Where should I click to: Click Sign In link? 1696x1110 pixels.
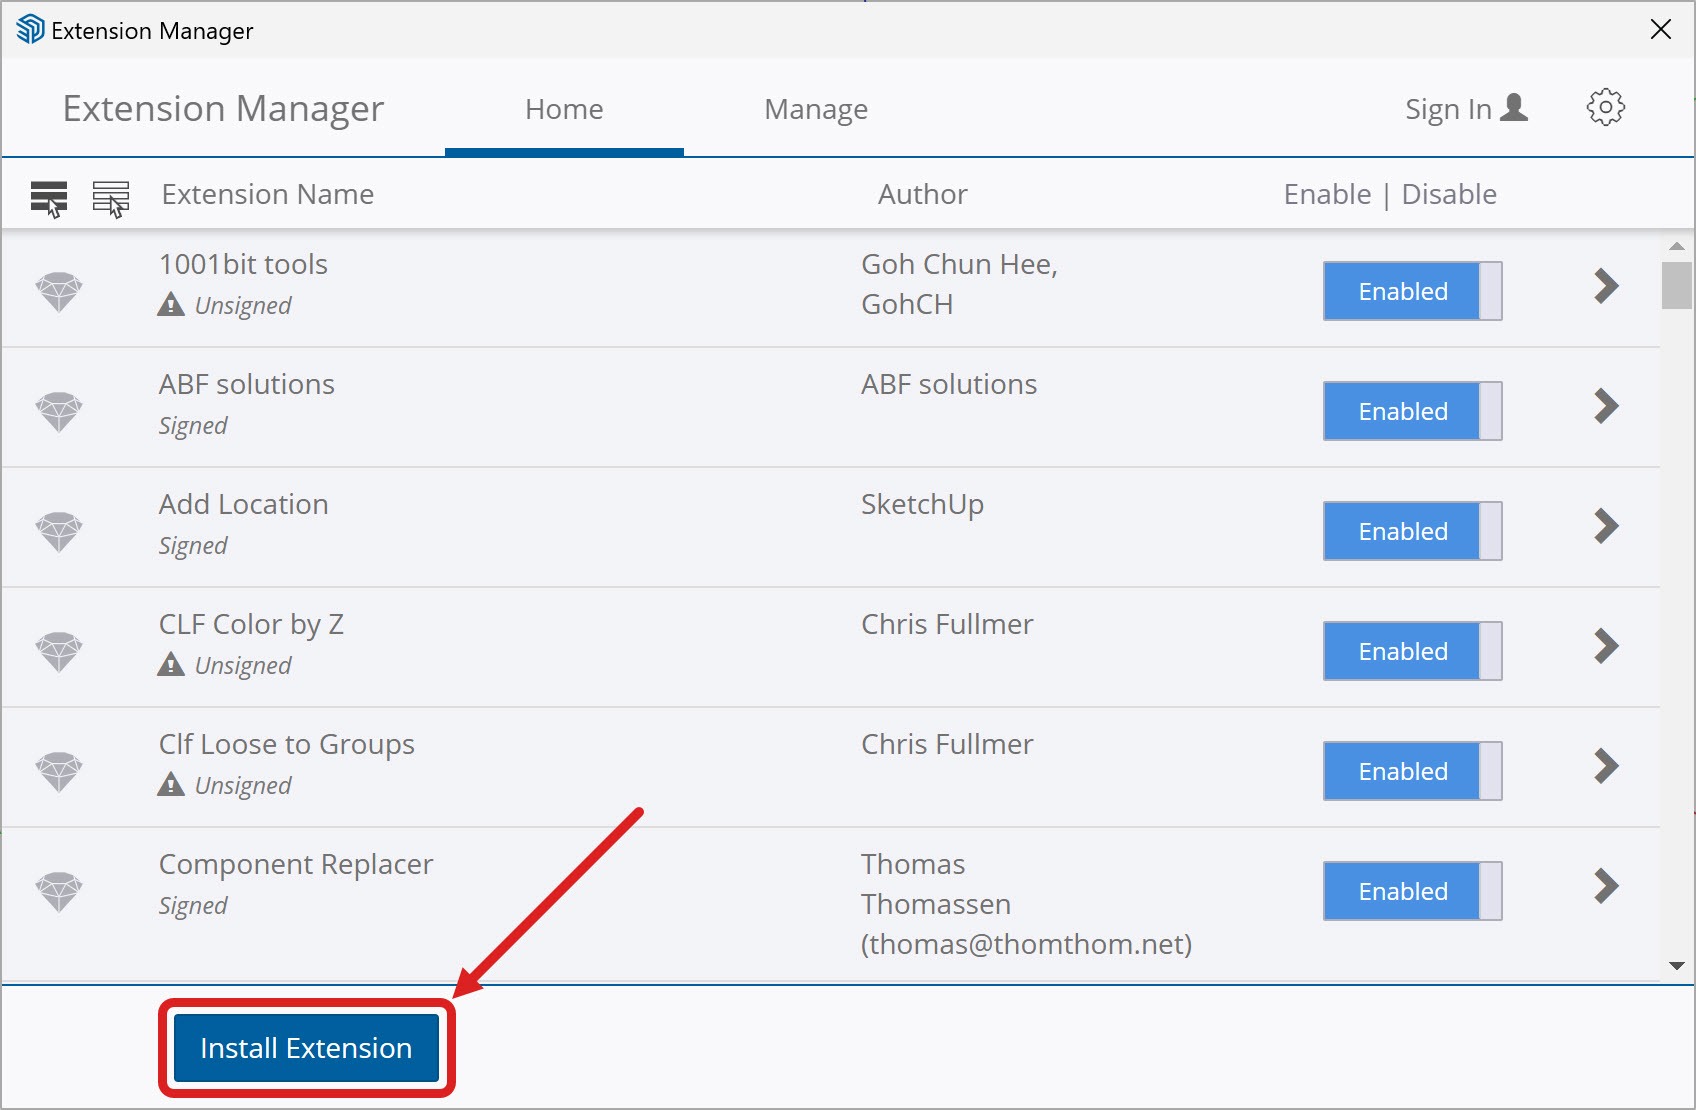click(x=1465, y=109)
